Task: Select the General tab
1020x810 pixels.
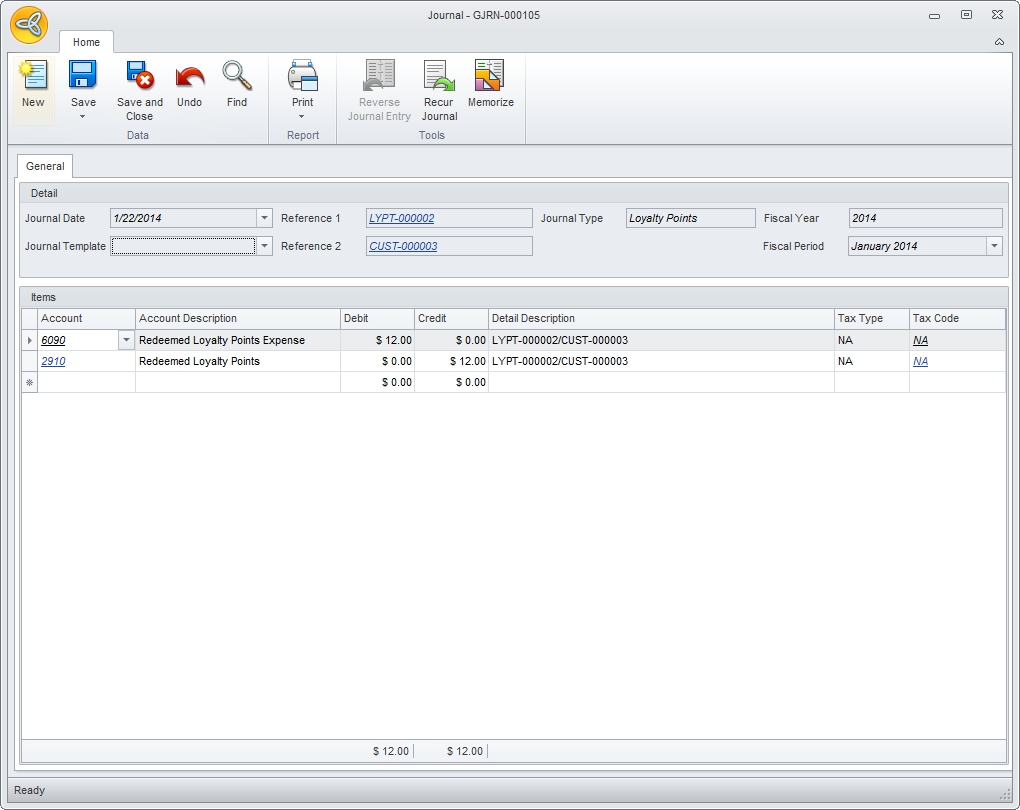Action: click(45, 166)
